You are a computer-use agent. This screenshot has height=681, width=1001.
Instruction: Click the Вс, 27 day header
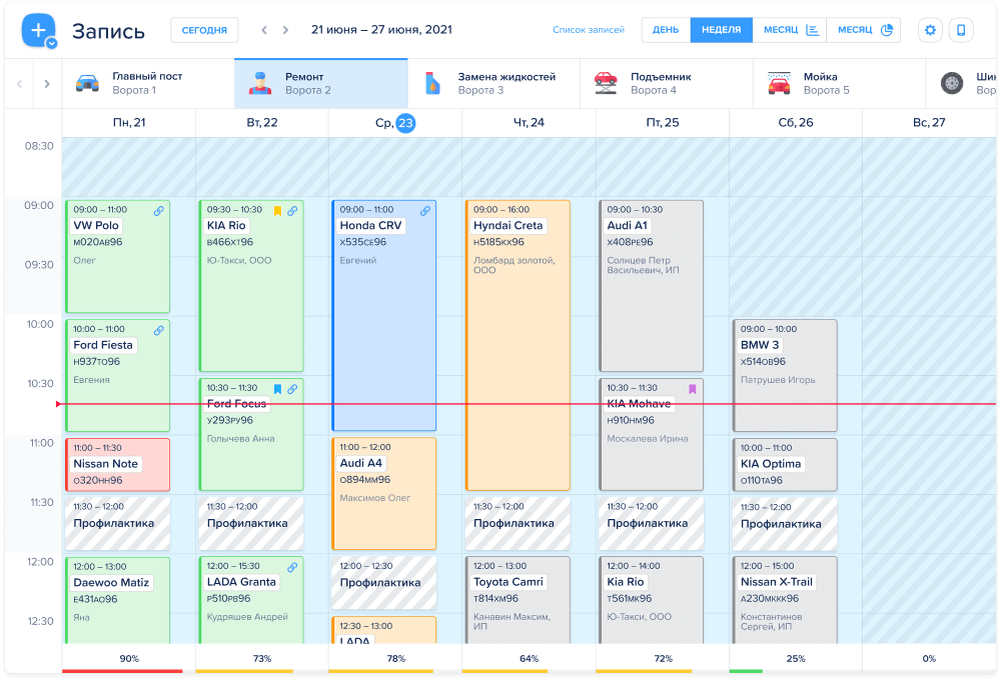929,123
